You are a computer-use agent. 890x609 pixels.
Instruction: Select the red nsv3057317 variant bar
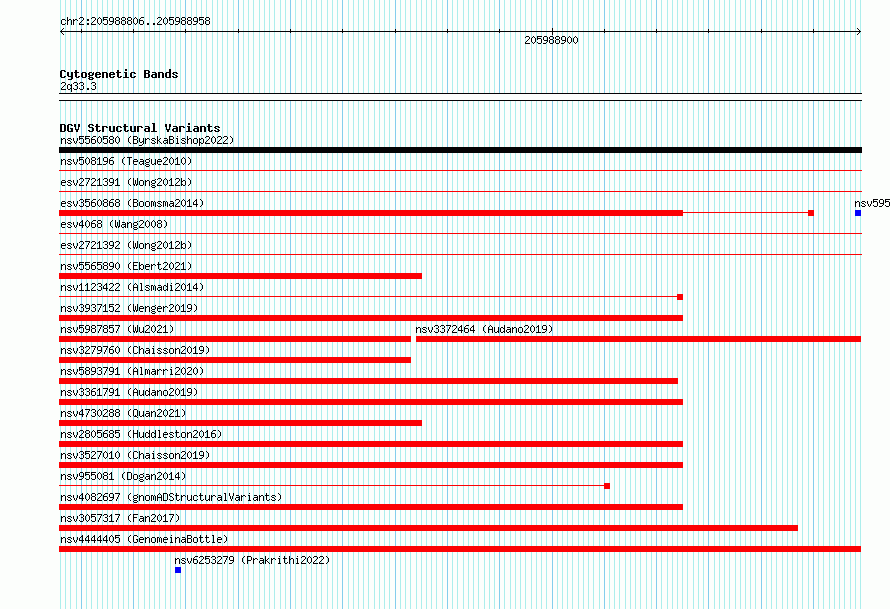pos(429,528)
